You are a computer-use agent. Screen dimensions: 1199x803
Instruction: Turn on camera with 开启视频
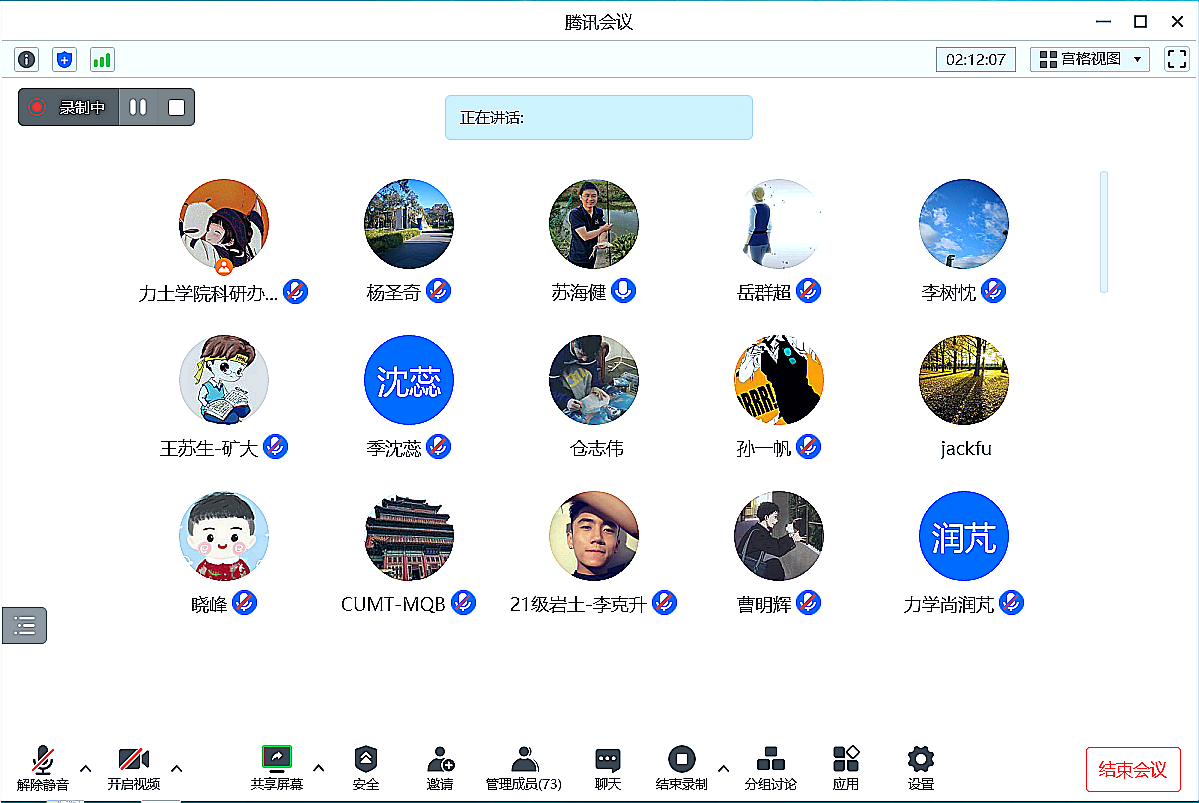click(133, 768)
